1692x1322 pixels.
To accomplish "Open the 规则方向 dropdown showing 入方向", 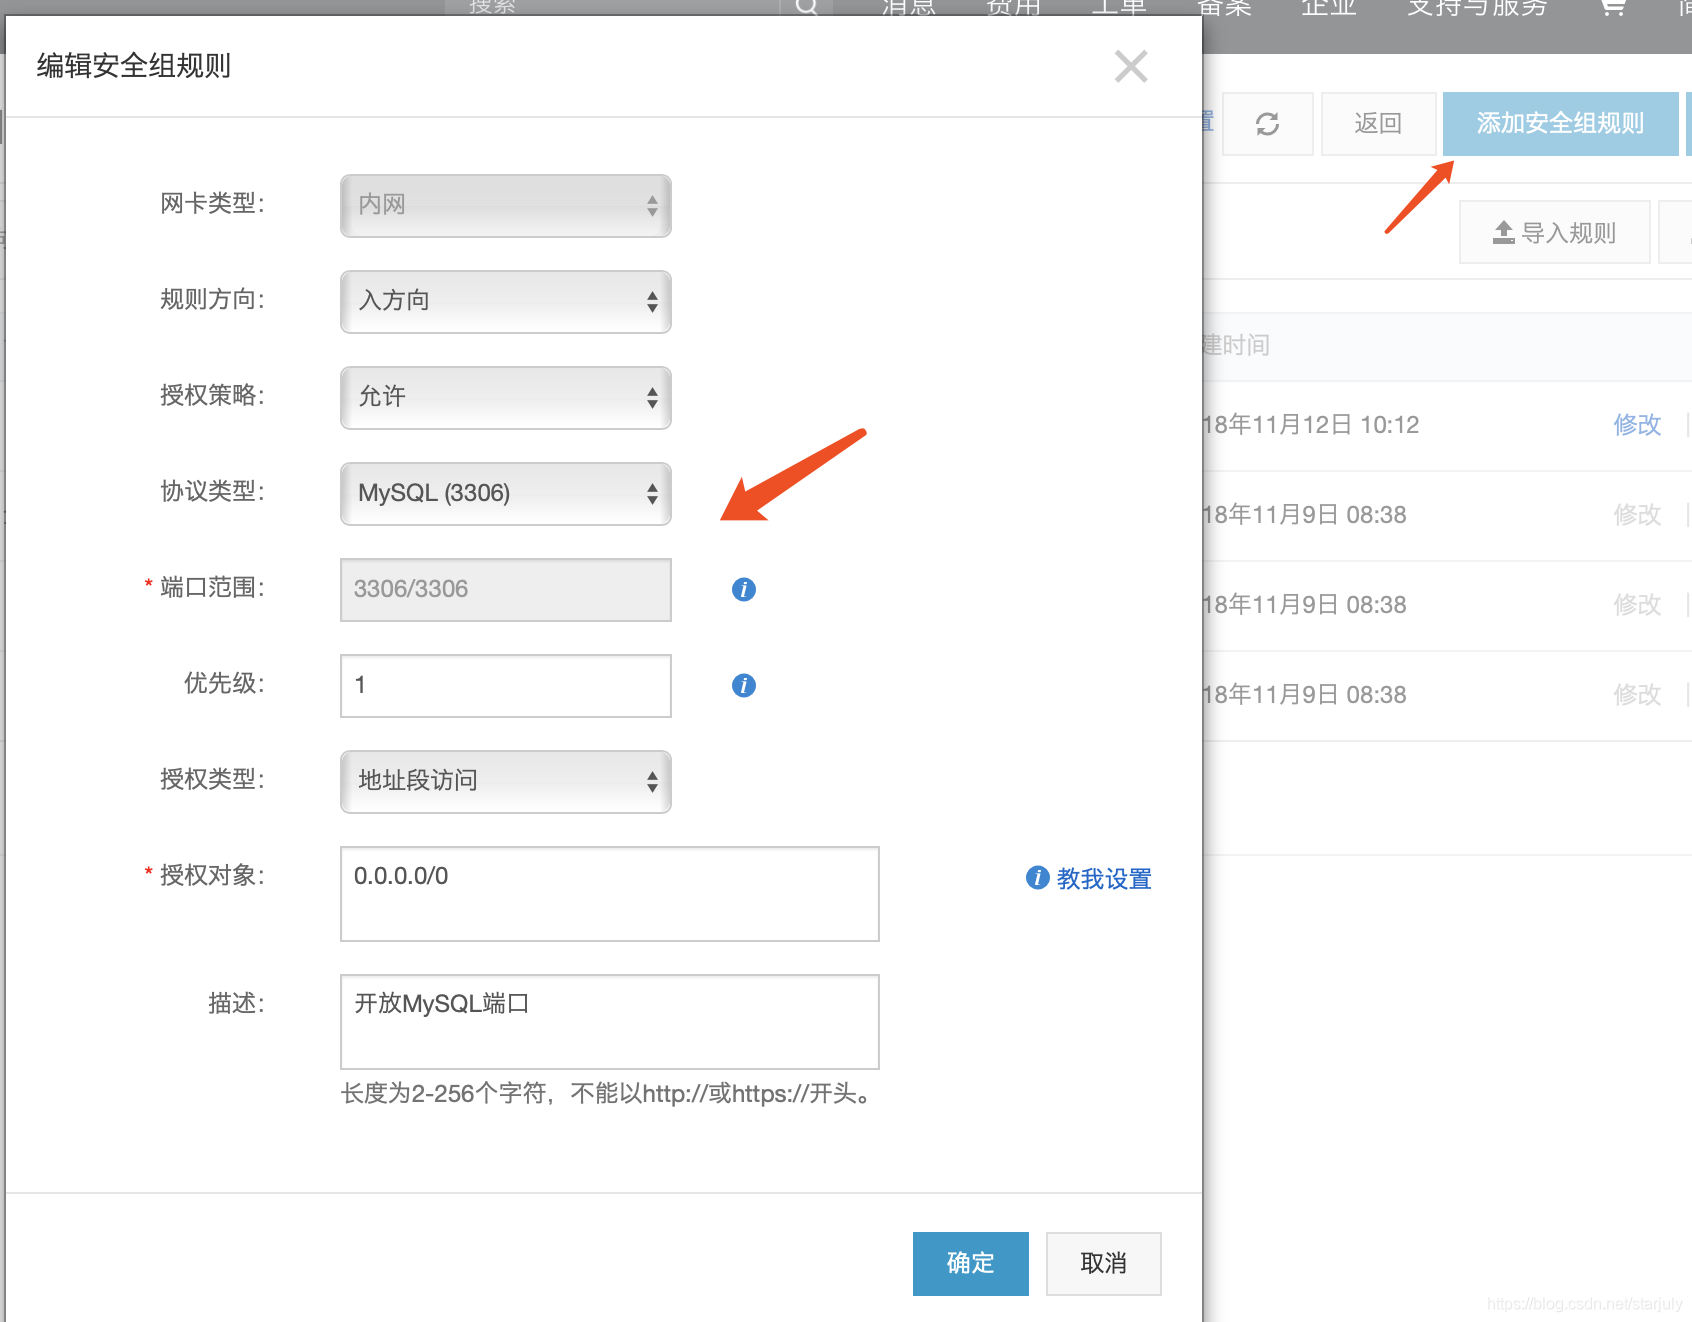I will pyautogui.click(x=506, y=302).
